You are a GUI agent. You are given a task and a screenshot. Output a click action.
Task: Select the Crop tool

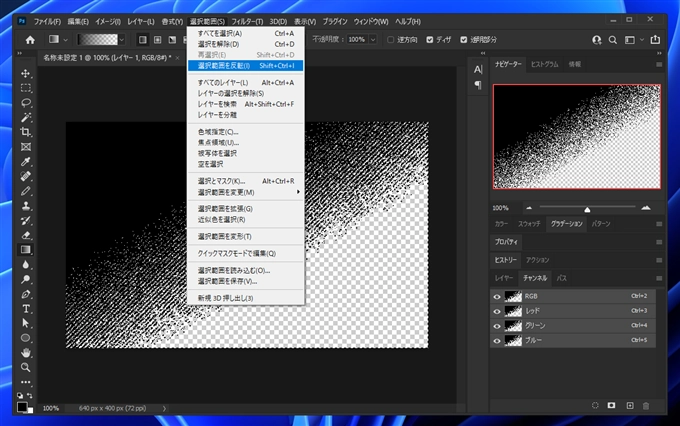(x=27, y=132)
